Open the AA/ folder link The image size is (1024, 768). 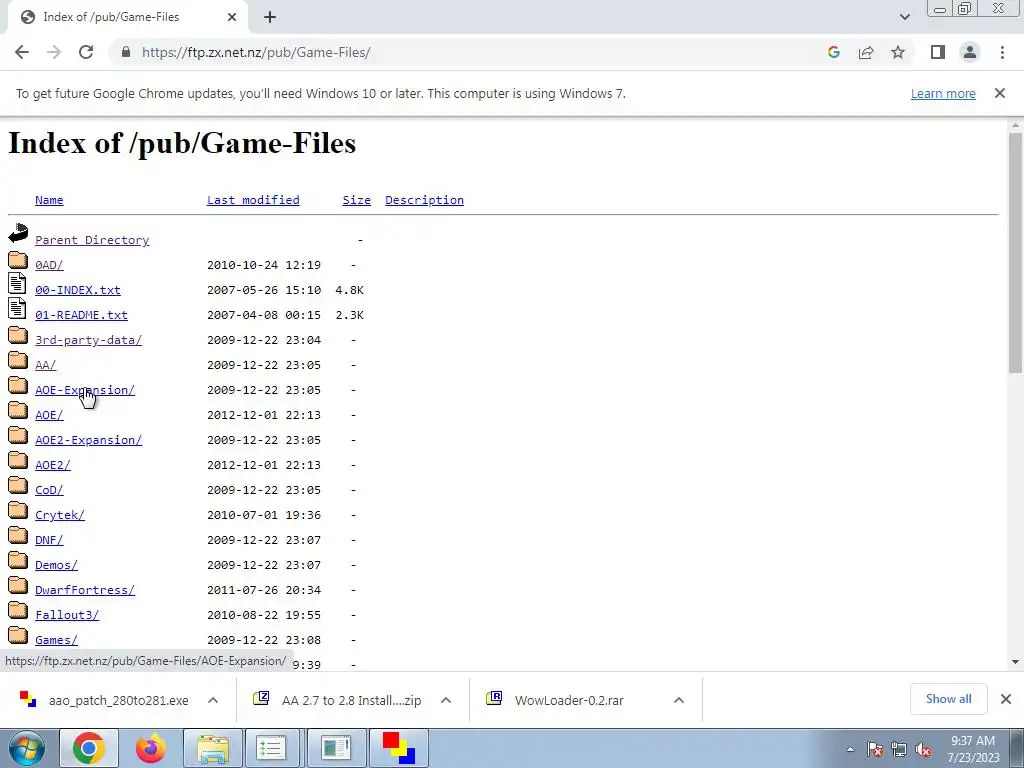pos(46,364)
